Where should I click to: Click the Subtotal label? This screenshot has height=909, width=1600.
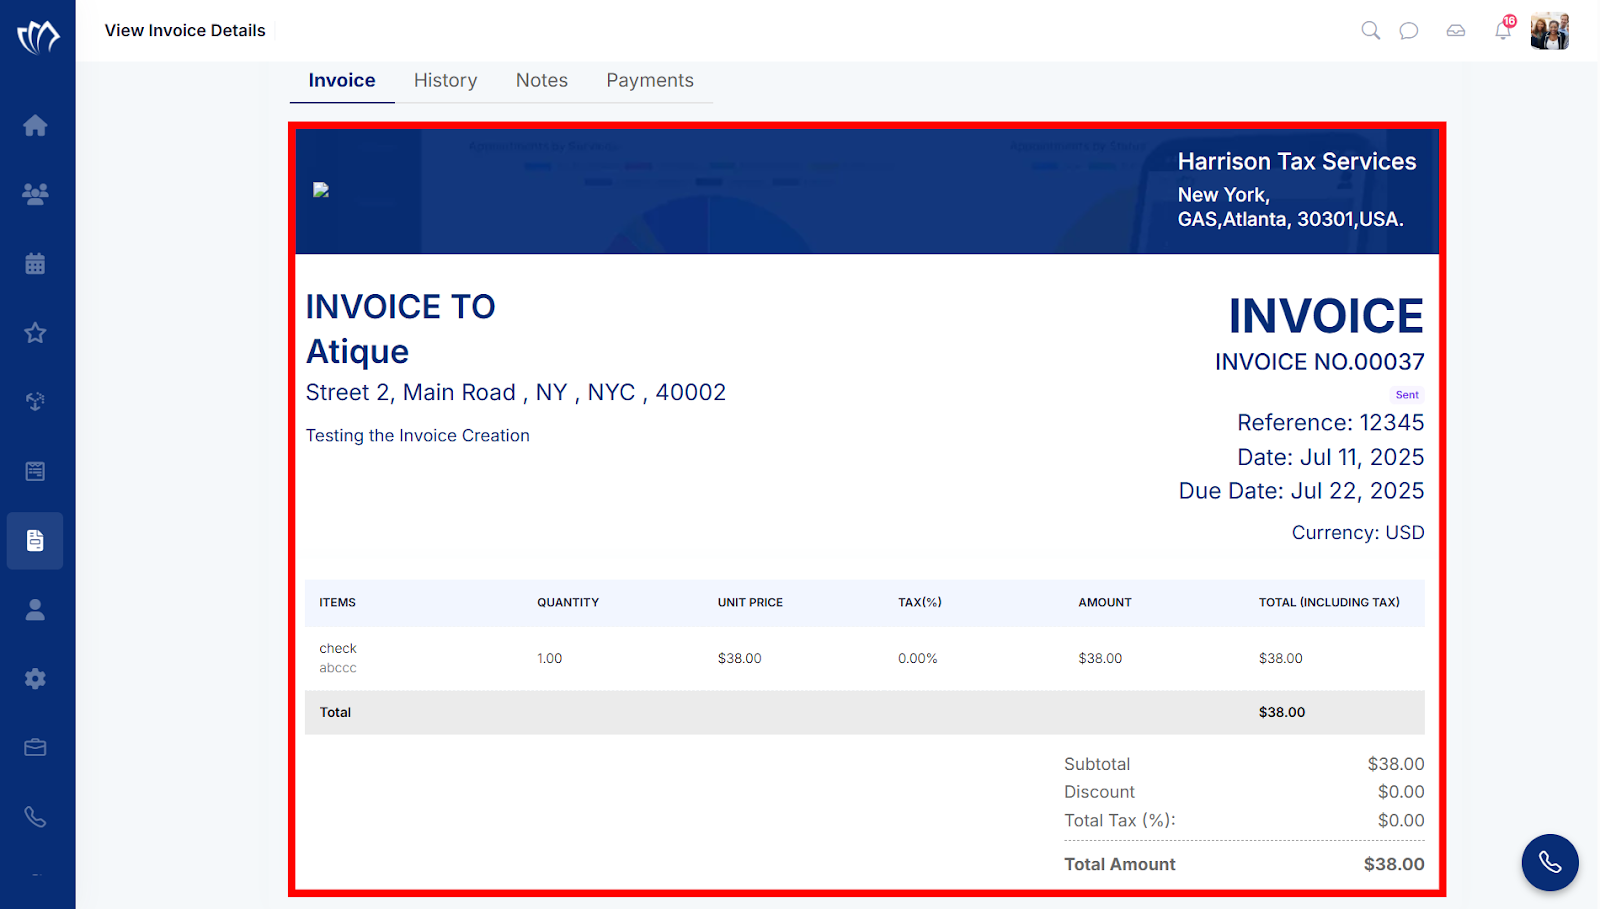pos(1097,764)
